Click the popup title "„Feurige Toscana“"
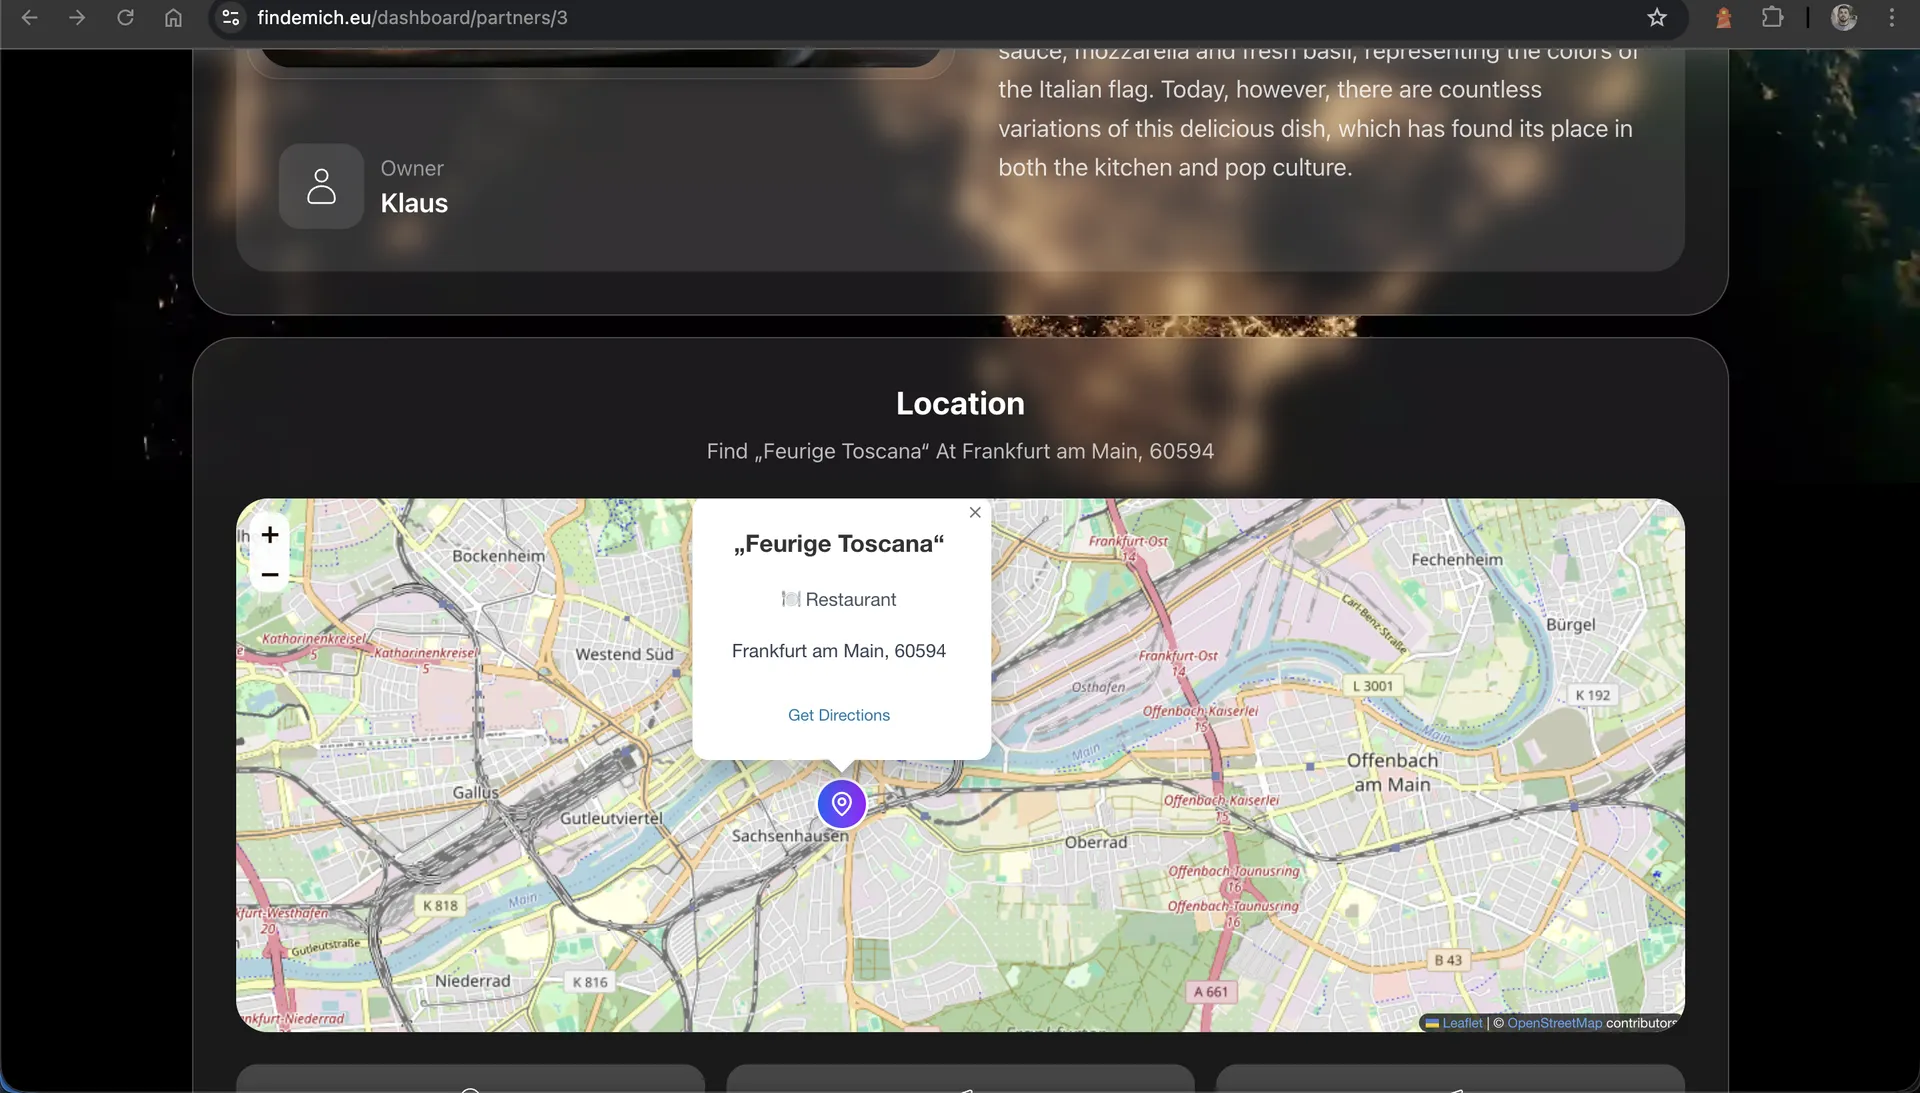The height and width of the screenshot is (1093, 1920). coord(839,544)
